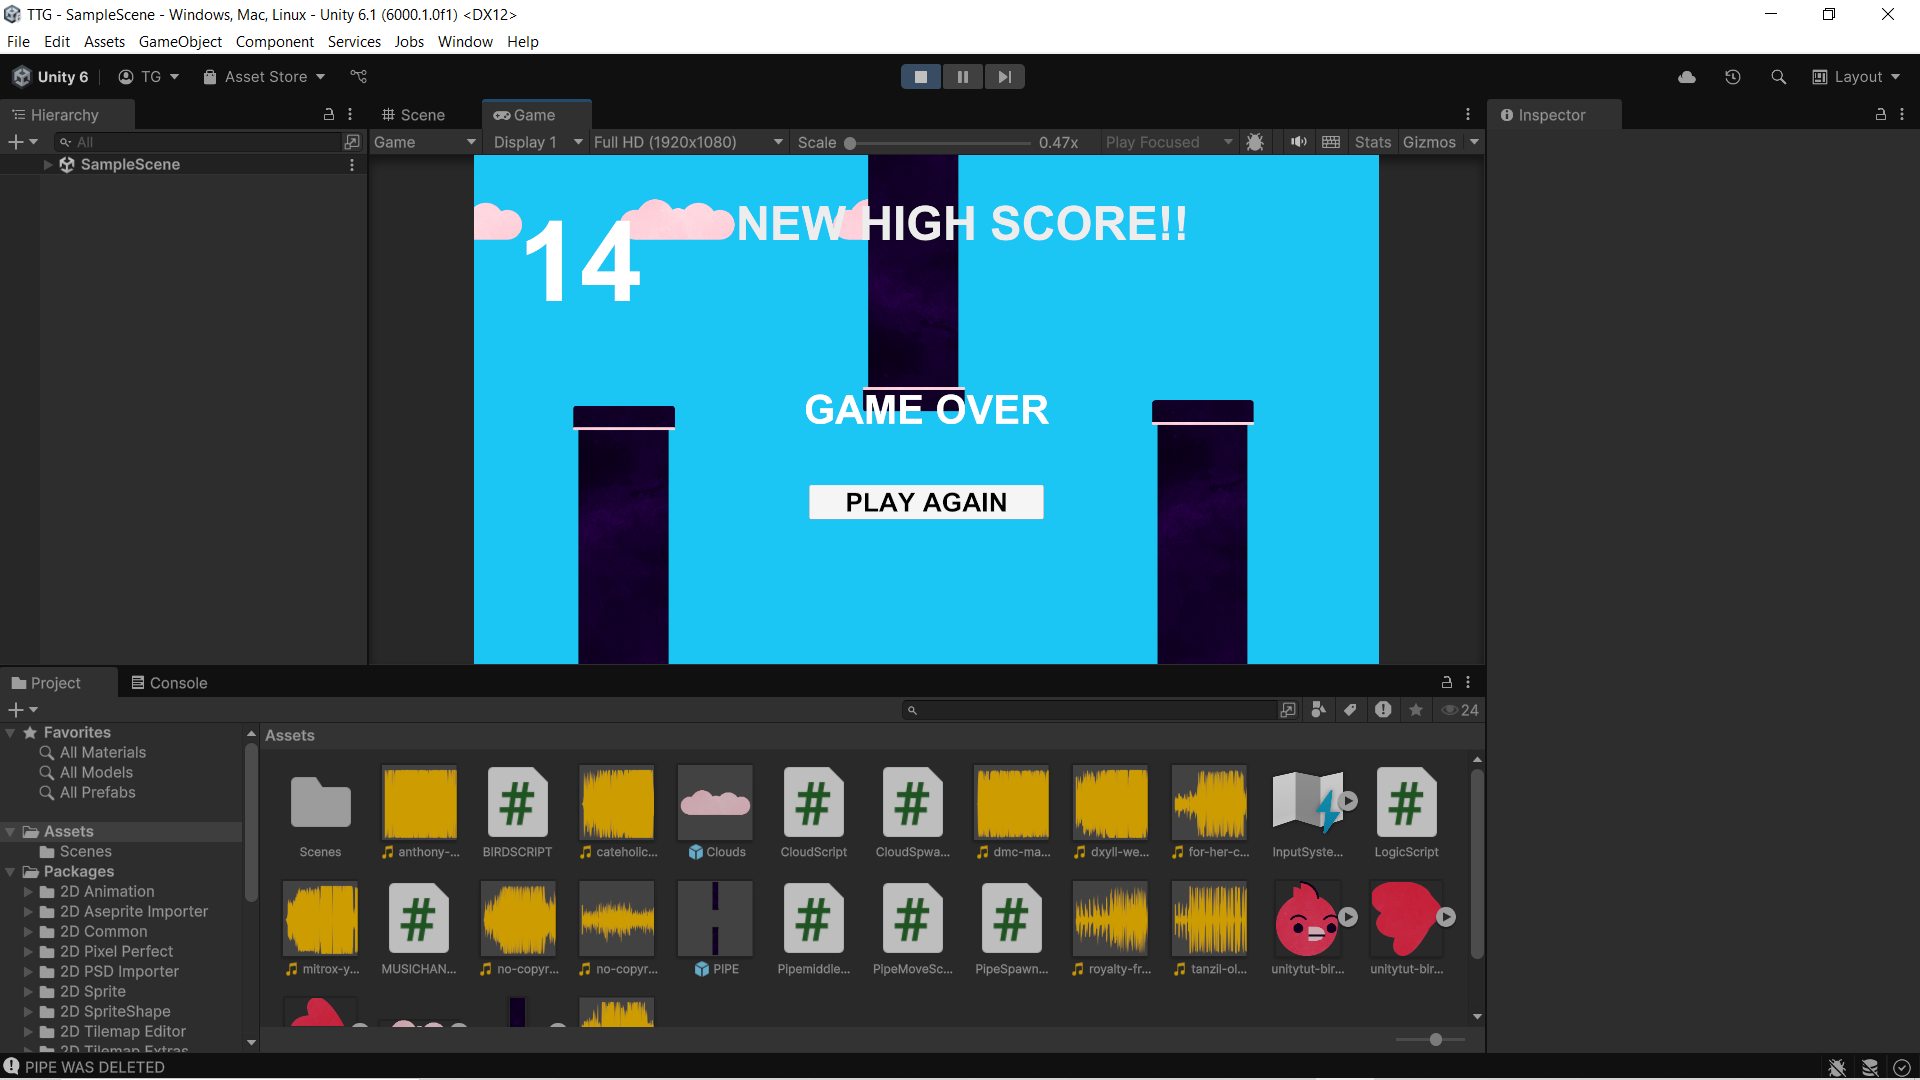Open the Layout selector button
The image size is (1920, 1080).
[x=1856, y=76]
